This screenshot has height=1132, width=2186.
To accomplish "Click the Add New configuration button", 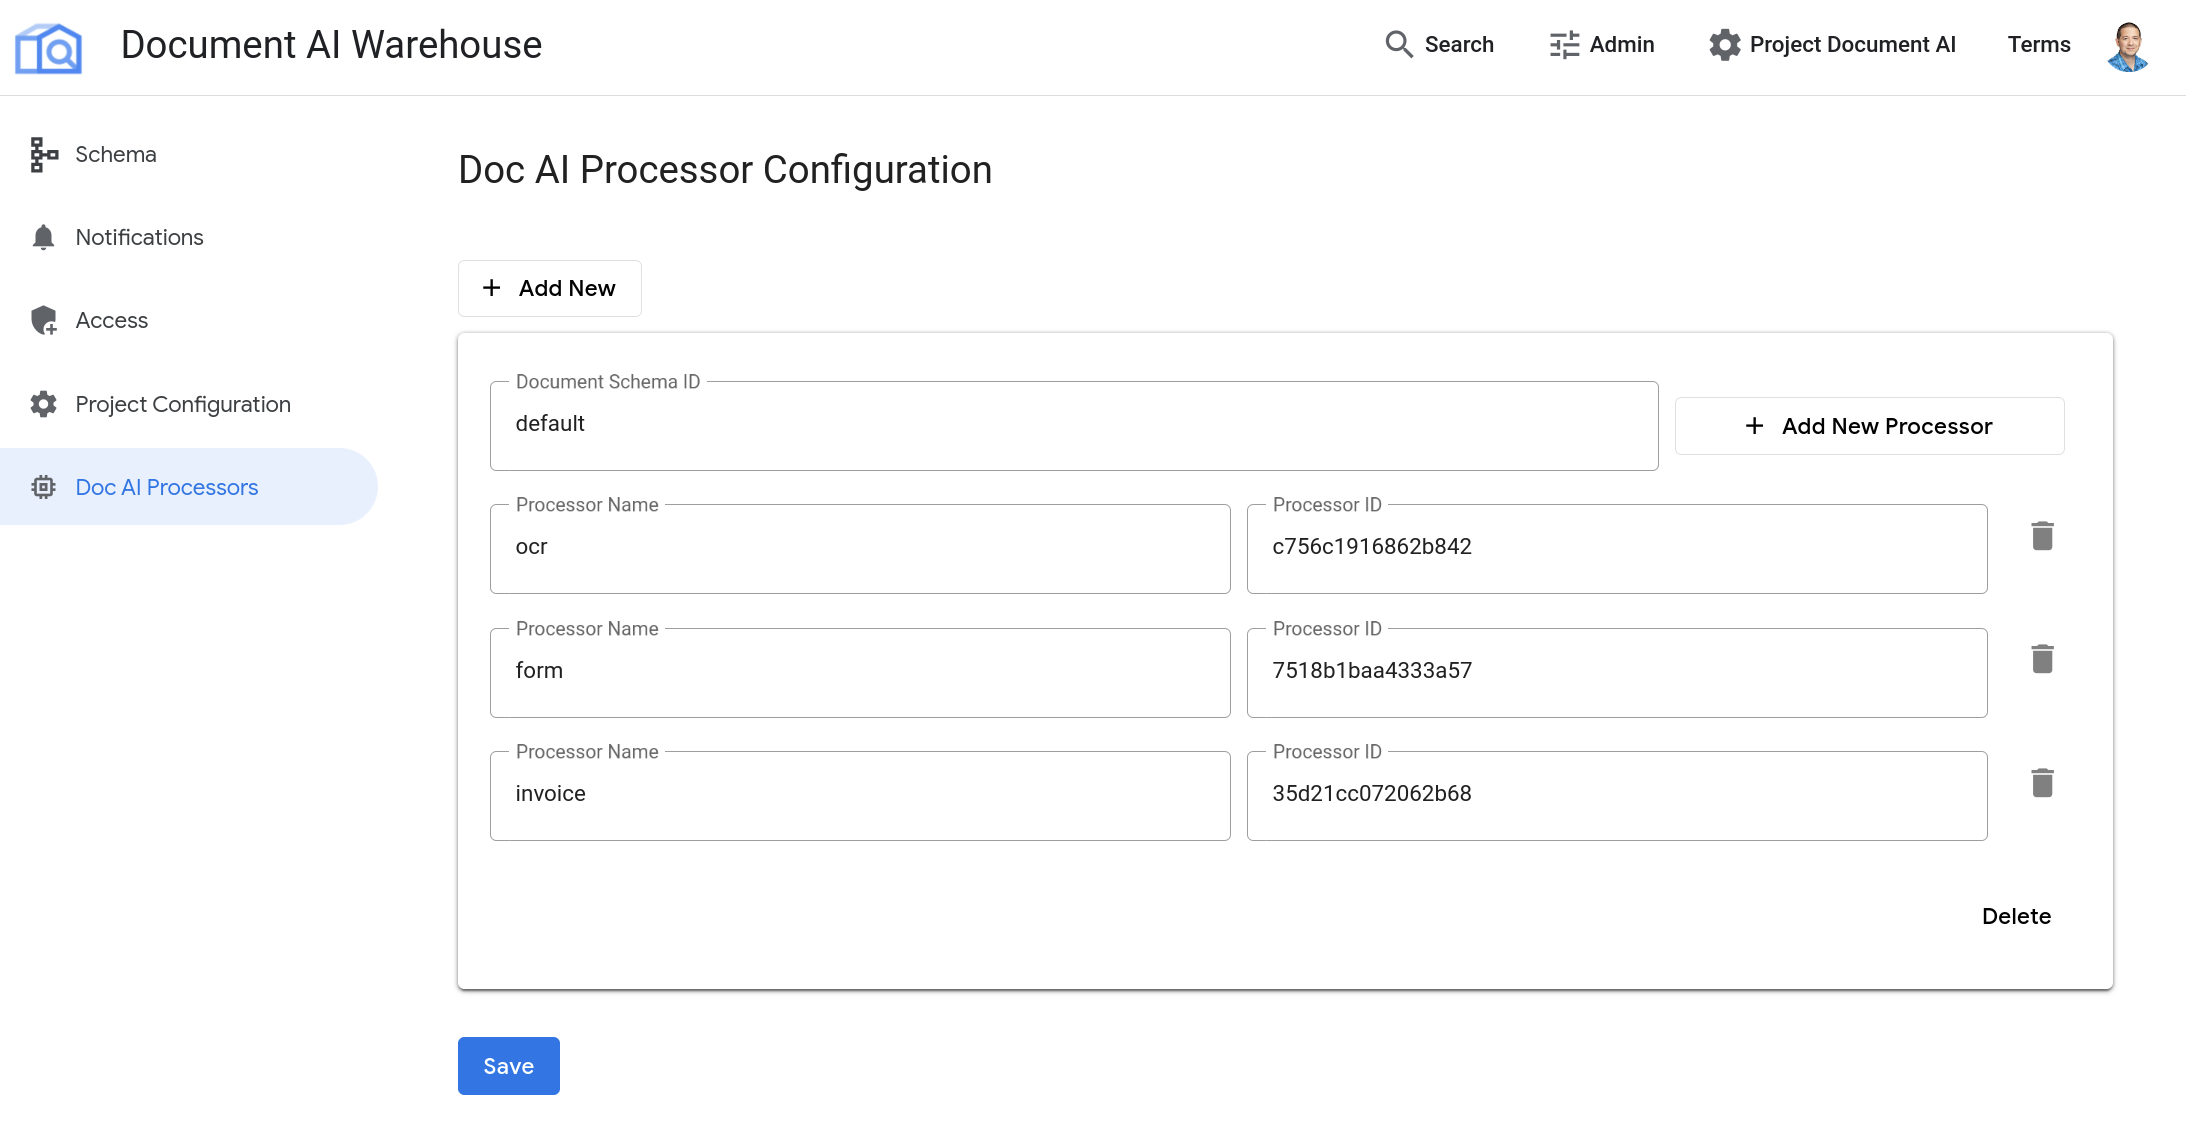I will (x=549, y=287).
